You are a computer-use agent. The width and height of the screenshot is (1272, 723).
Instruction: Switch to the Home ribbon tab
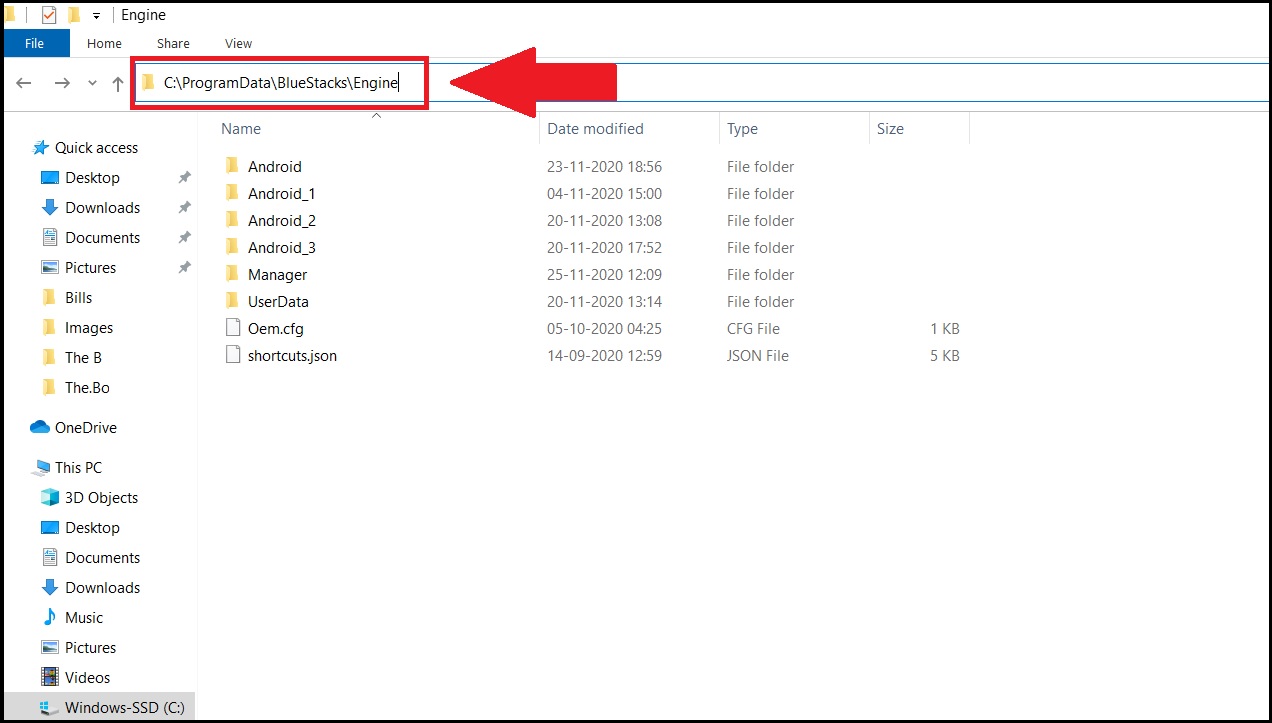pos(104,43)
